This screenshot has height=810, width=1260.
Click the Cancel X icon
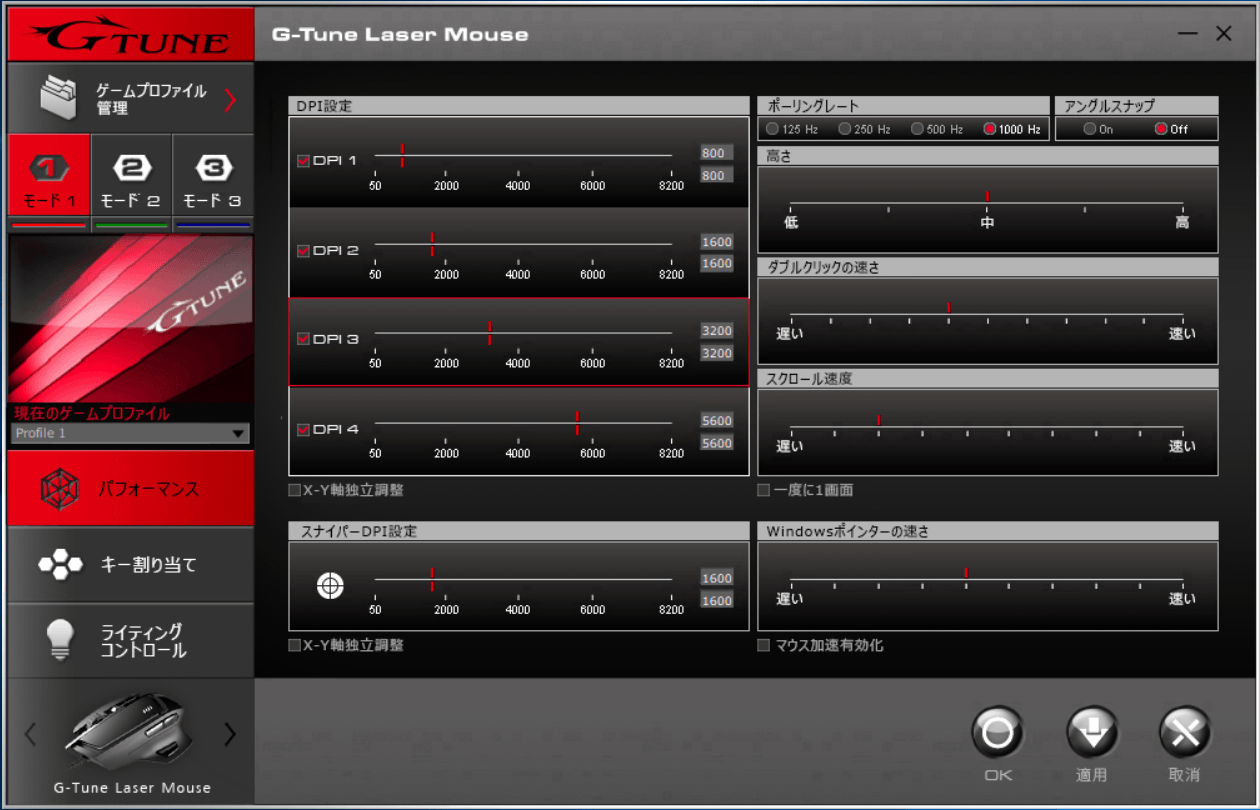coord(1185,734)
